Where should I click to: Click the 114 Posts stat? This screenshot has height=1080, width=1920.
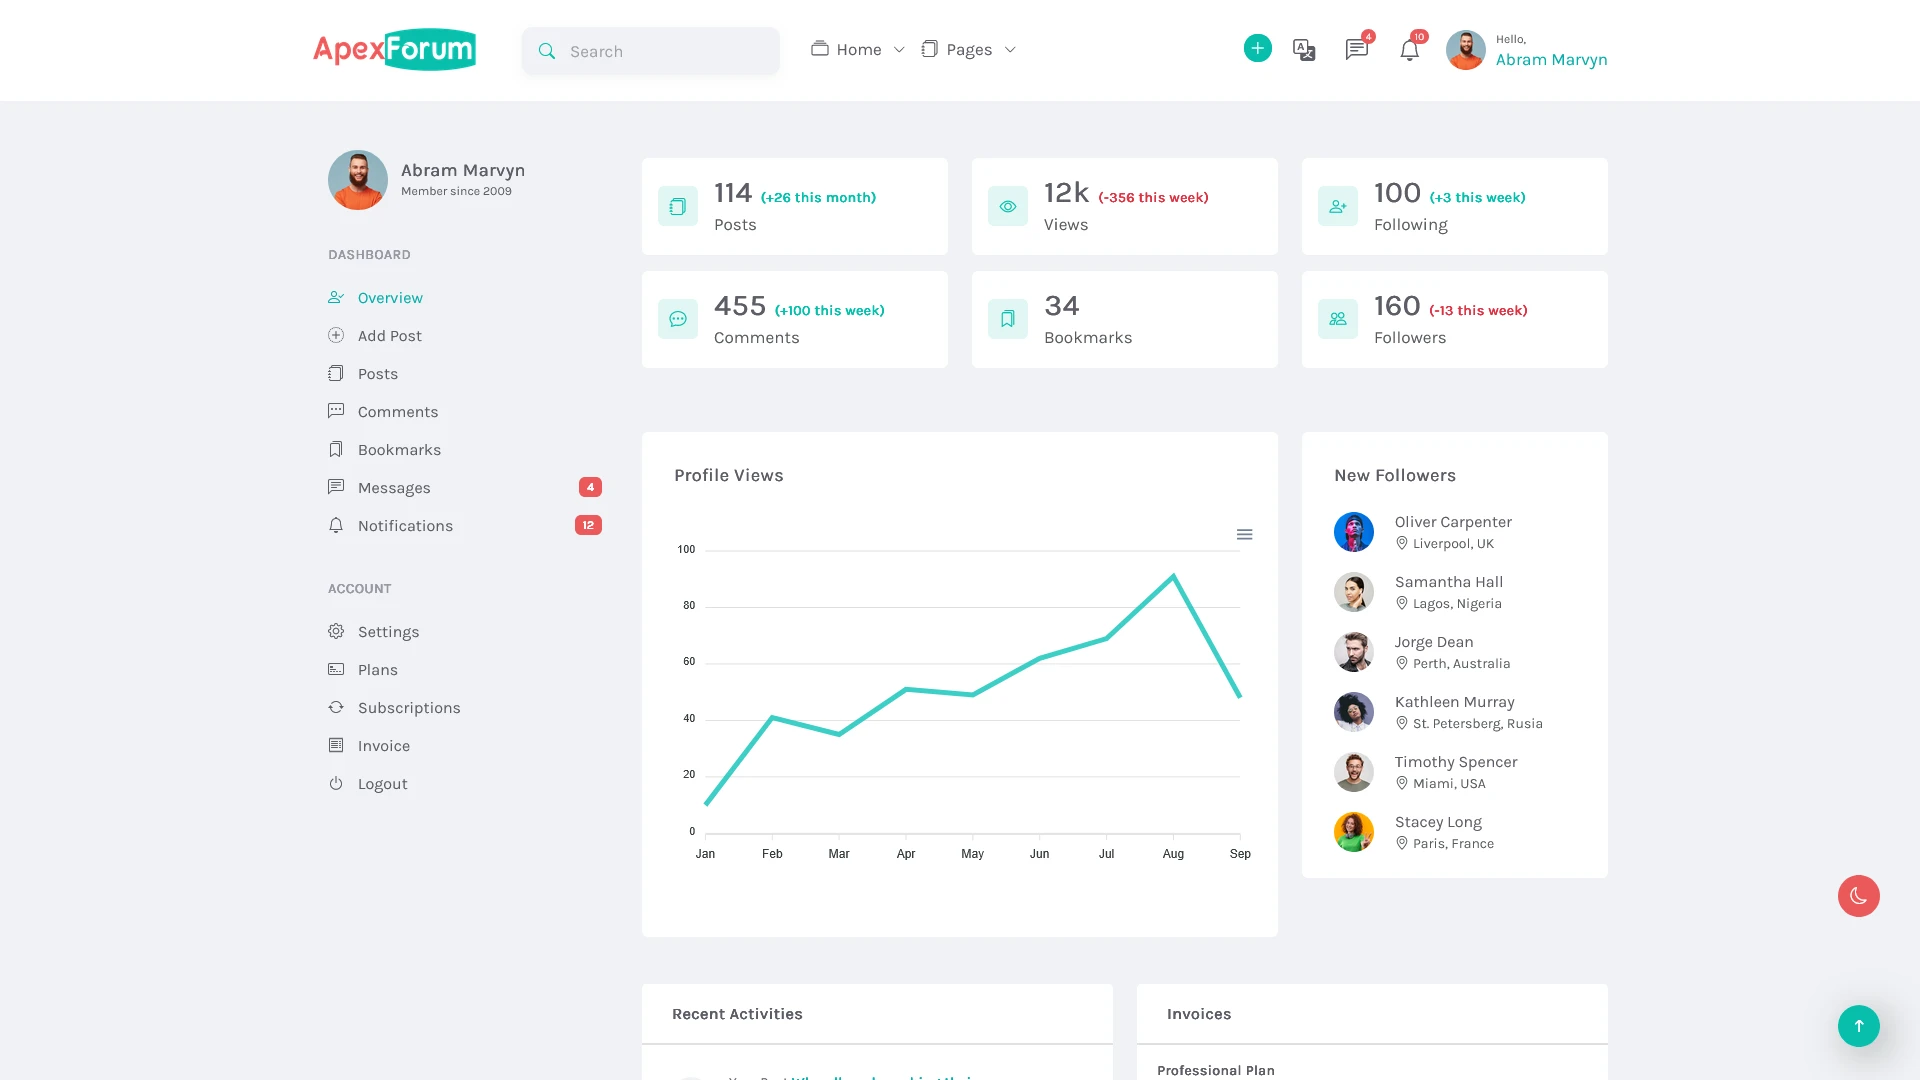pos(795,206)
